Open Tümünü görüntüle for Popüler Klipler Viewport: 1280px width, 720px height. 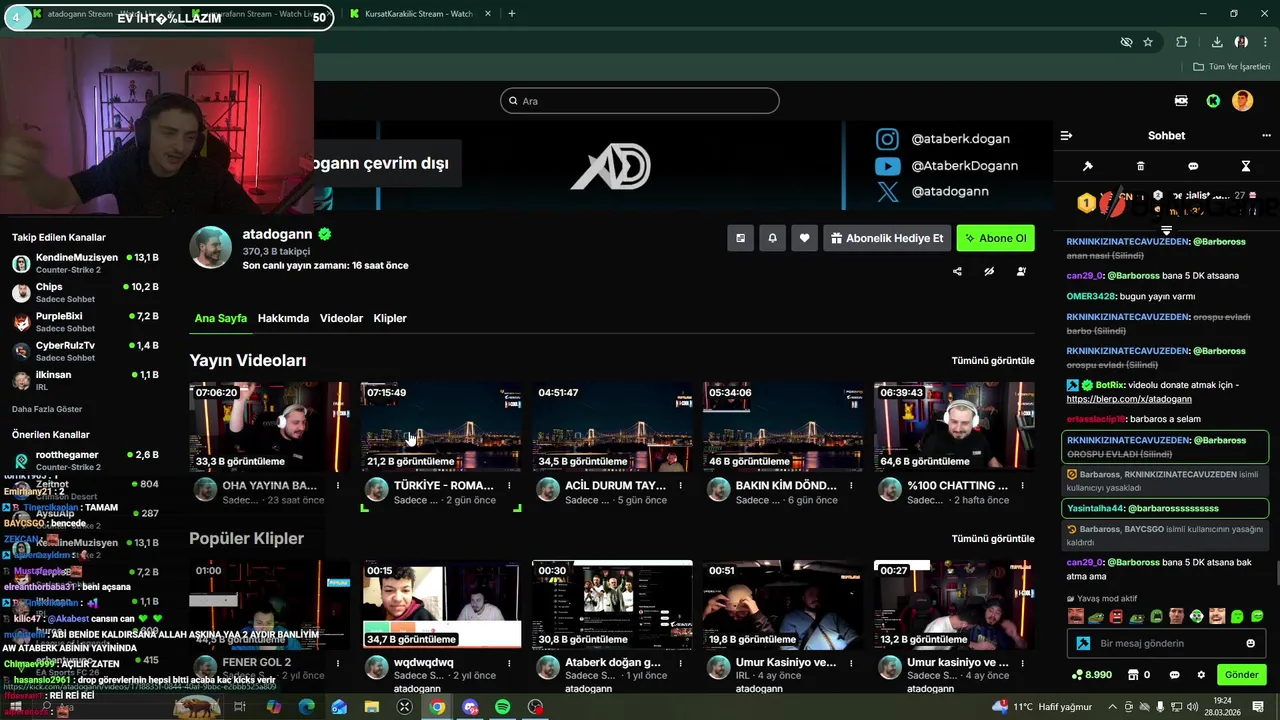pos(993,539)
